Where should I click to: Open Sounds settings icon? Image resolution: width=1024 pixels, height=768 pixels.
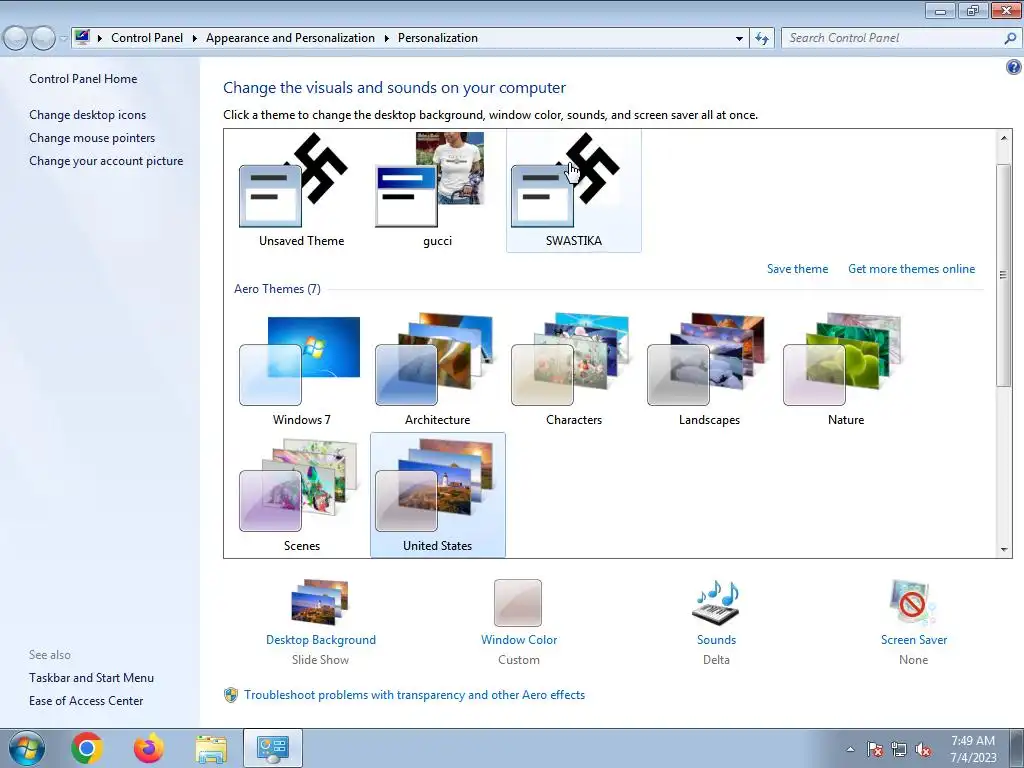(x=716, y=602)
